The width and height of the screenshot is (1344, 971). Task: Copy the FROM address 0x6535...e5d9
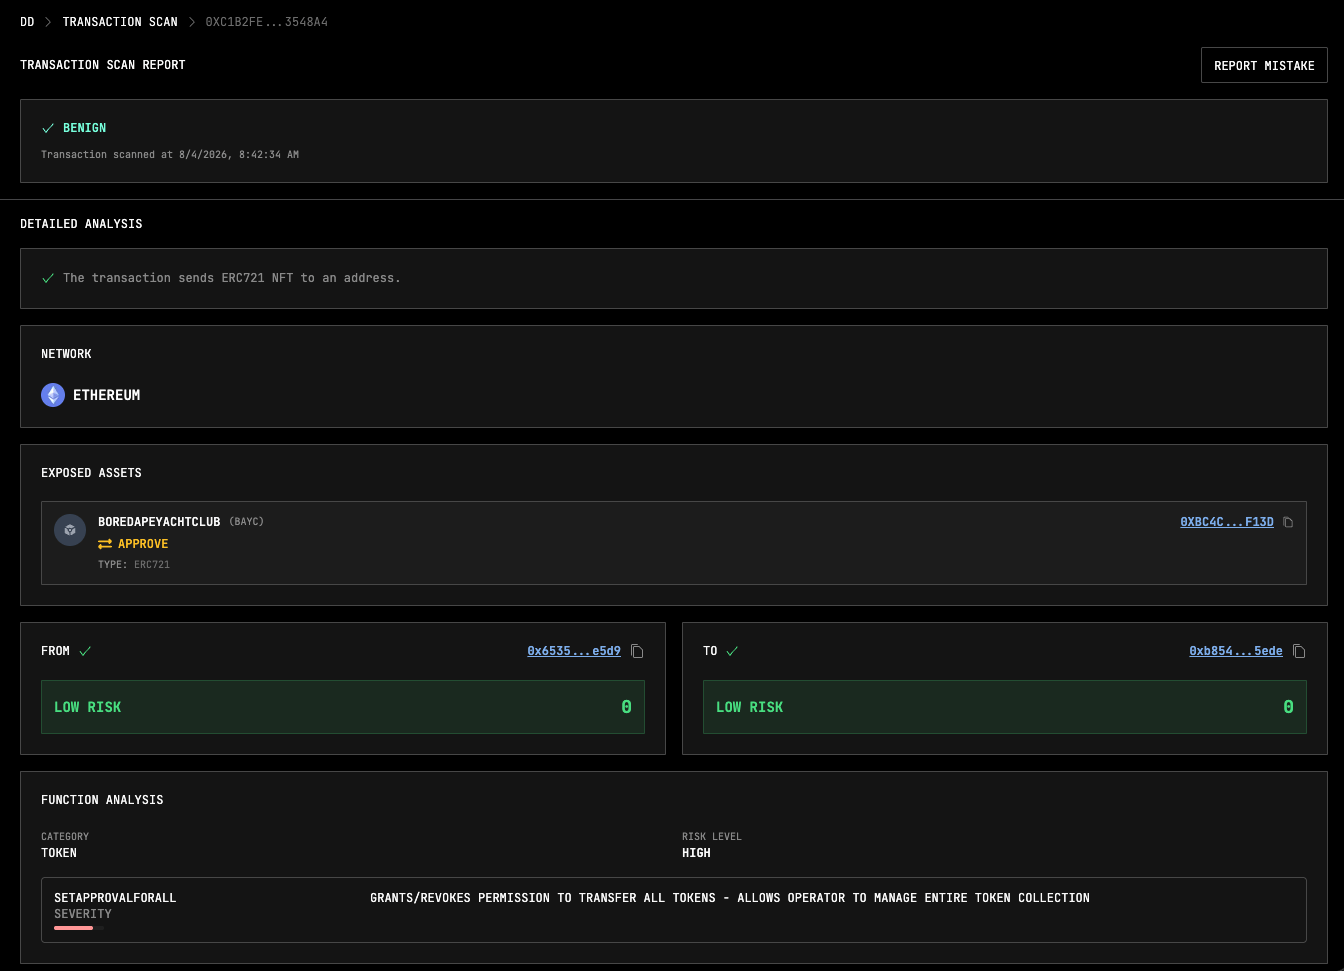637,651
